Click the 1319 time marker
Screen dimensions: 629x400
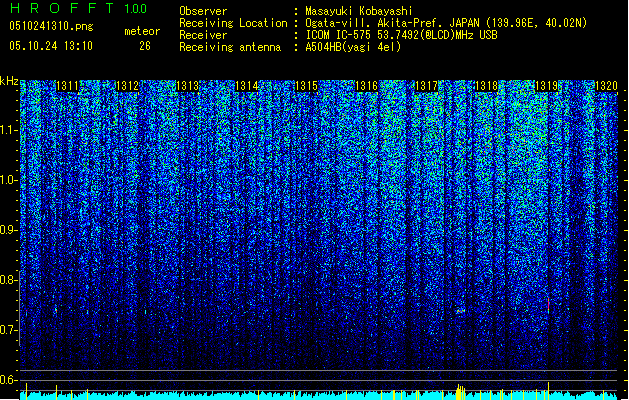(x=546, y=86)
